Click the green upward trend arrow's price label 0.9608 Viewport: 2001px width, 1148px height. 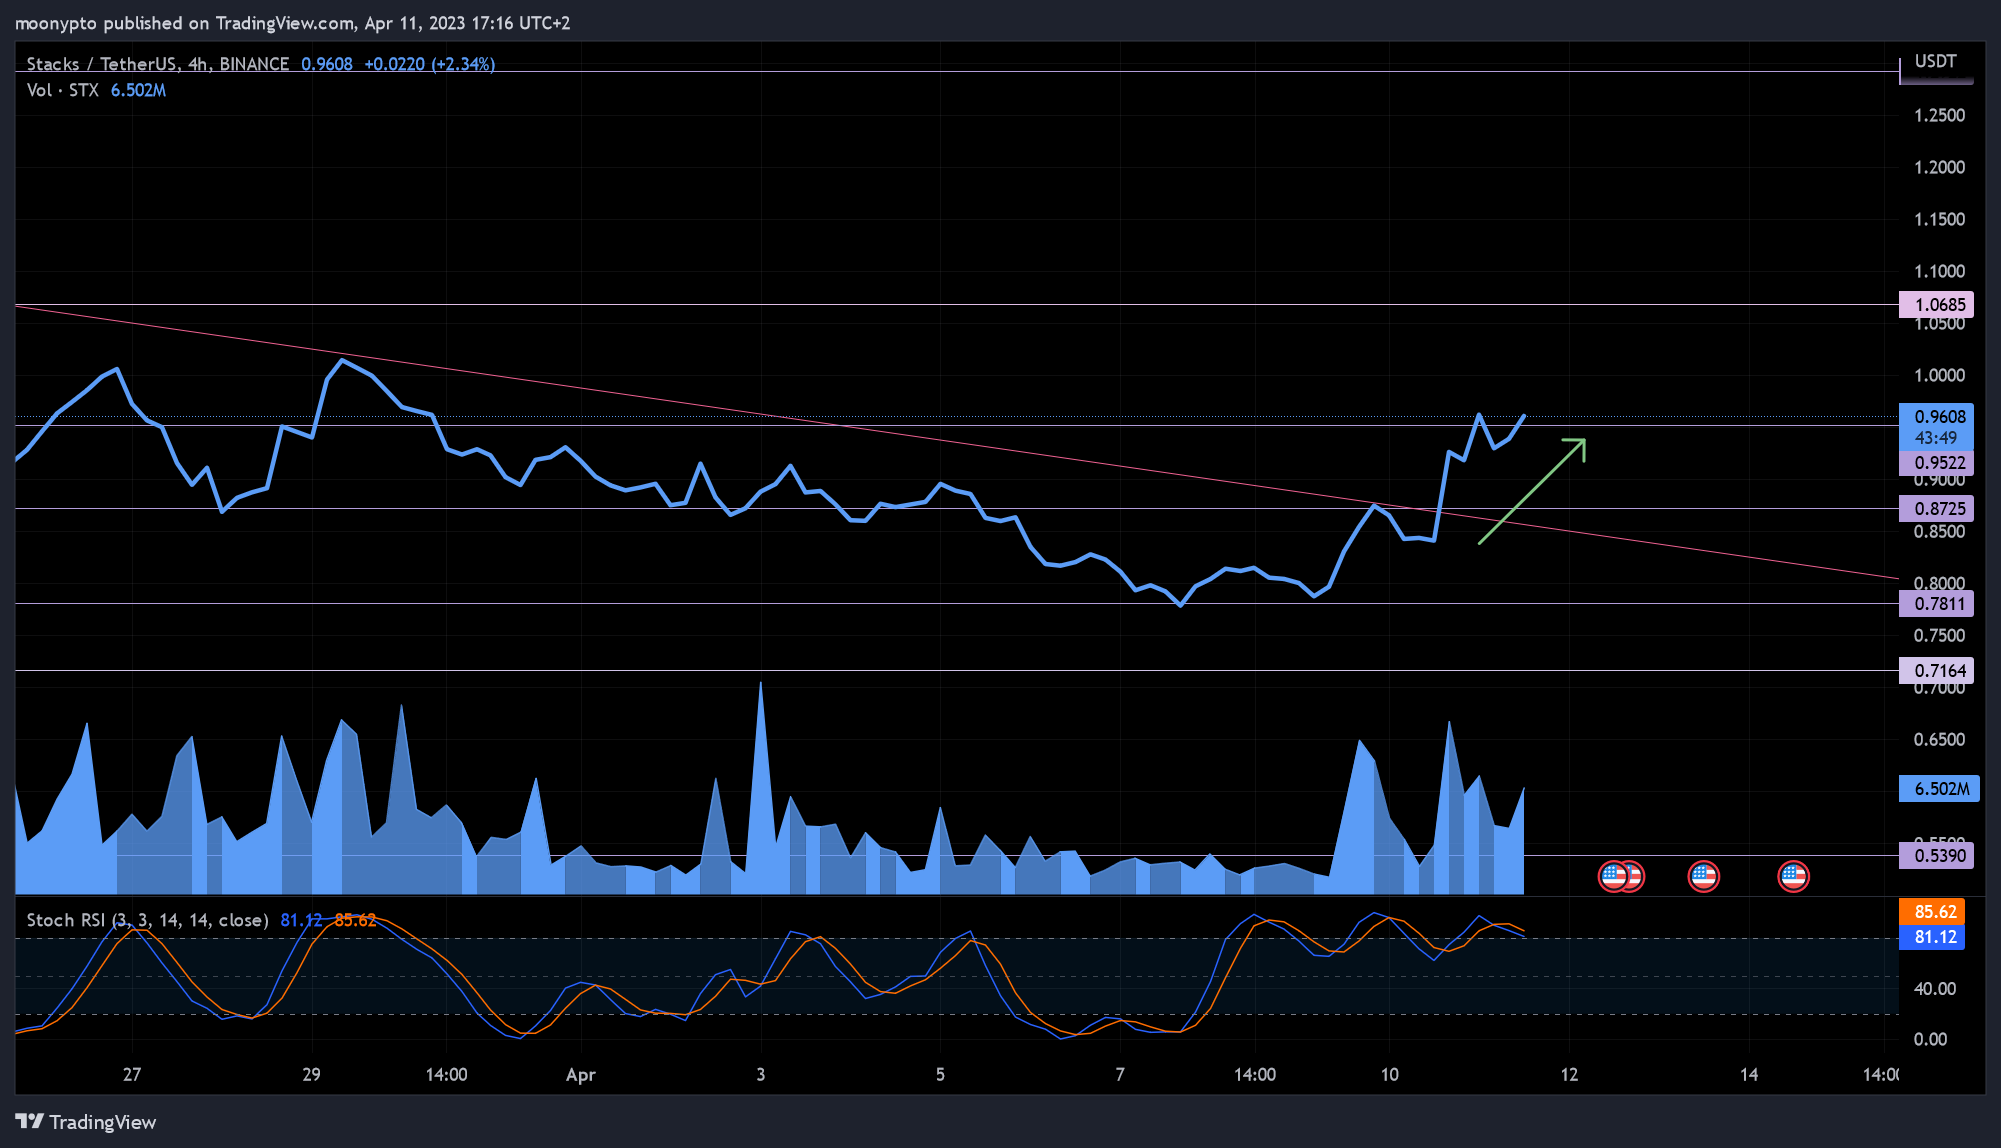tap(1936, 417)
